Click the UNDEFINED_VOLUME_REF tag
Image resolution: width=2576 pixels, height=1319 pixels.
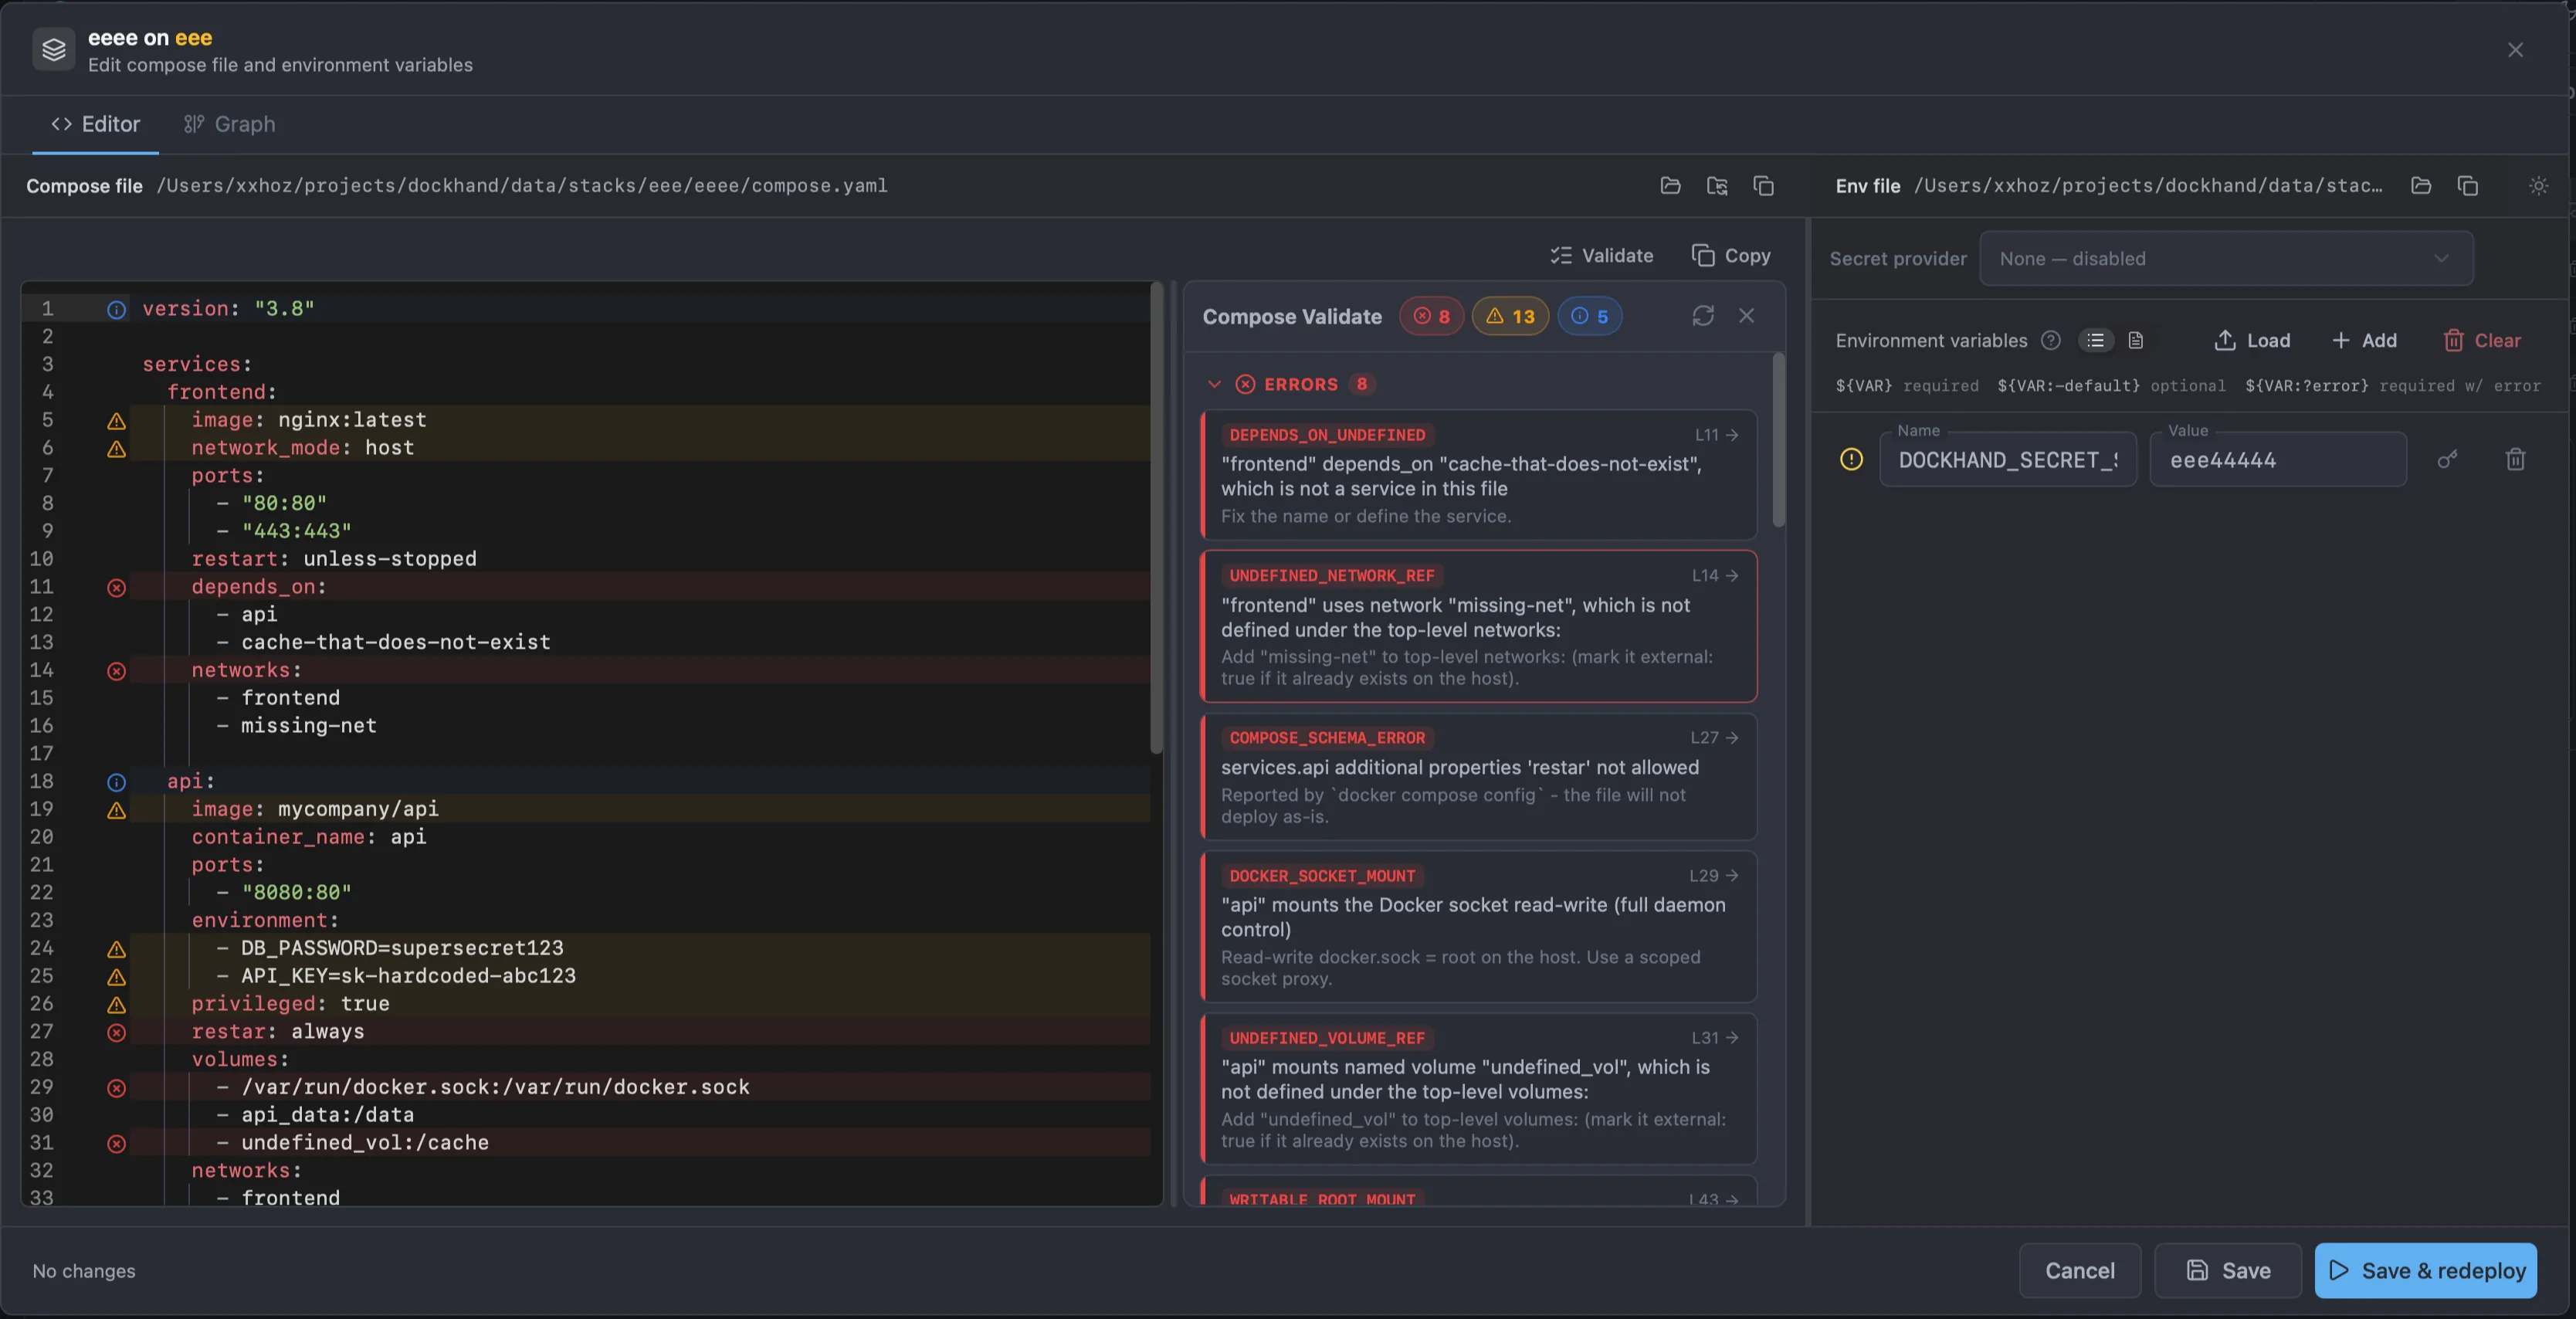(1327, 1038)
